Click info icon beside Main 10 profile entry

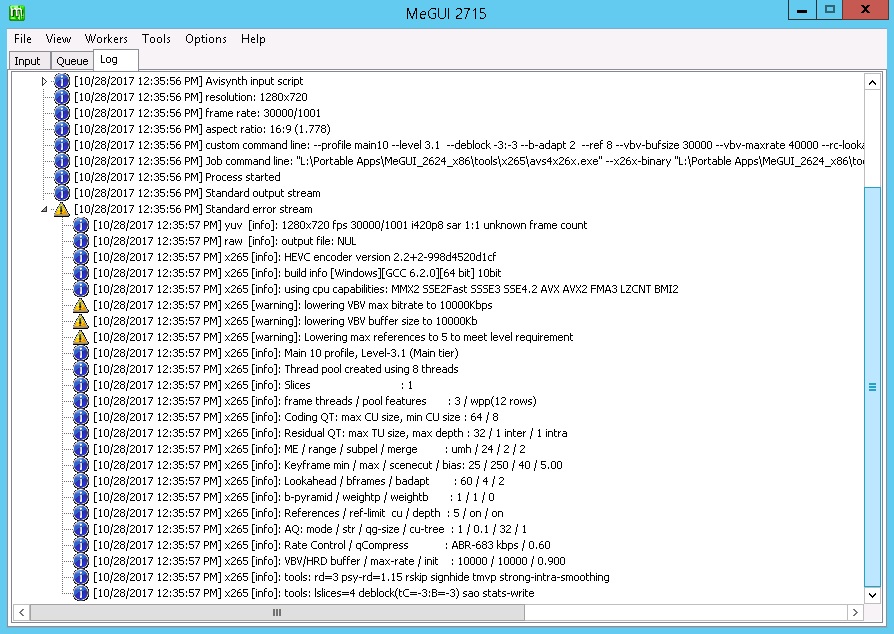81,353
